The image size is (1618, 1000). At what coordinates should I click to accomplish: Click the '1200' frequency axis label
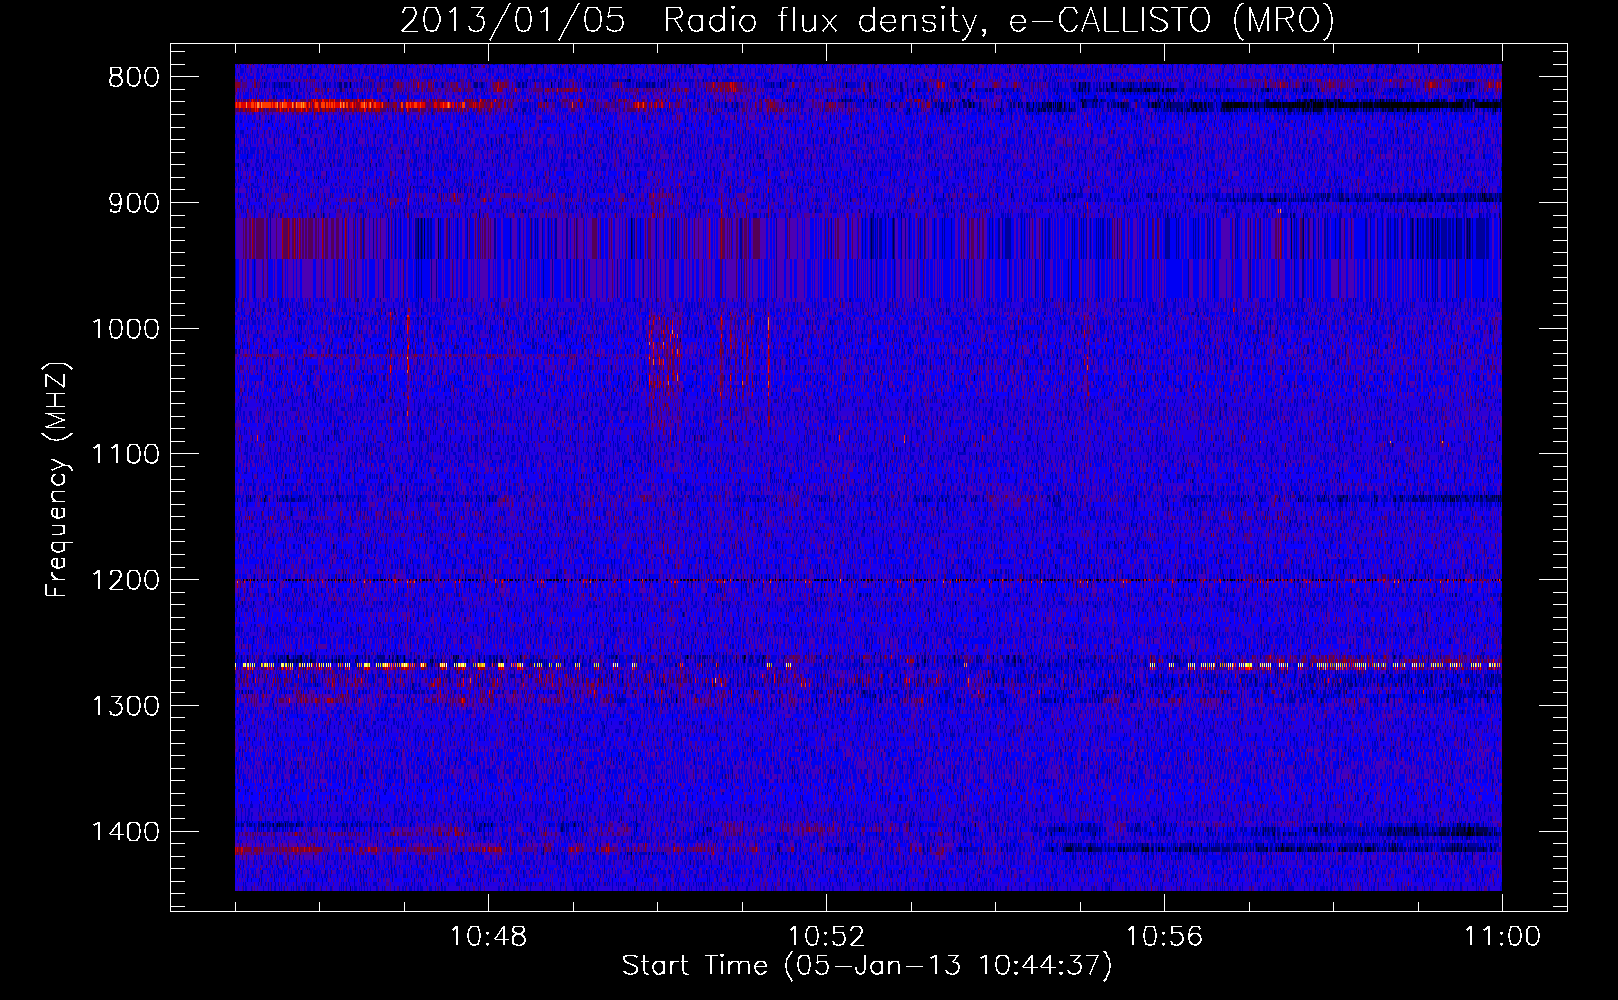[x=126, y=581]
